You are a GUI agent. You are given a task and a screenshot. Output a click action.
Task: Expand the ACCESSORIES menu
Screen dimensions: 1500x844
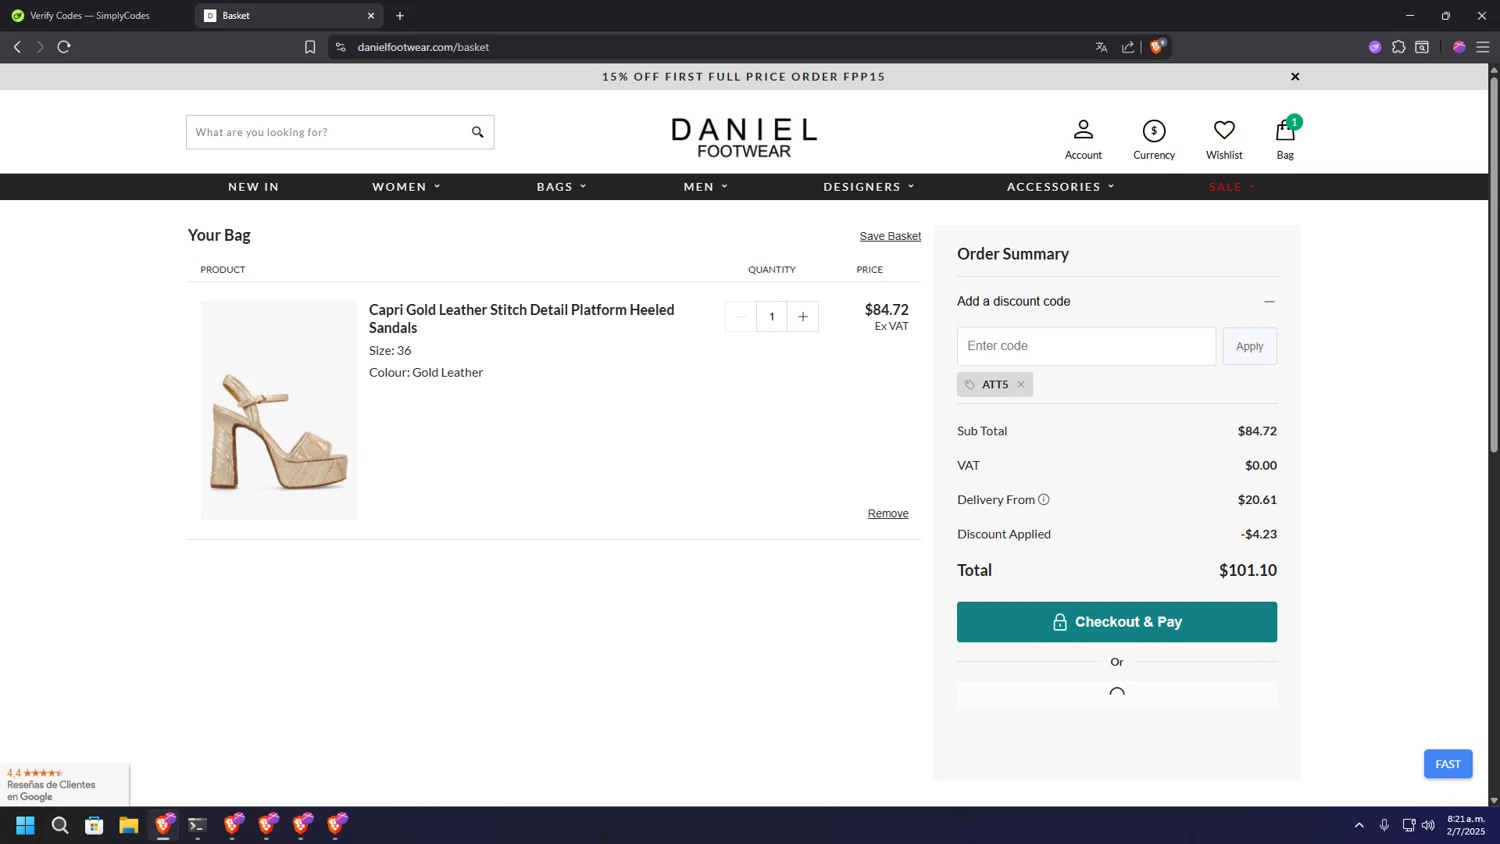click(1061, 187)
